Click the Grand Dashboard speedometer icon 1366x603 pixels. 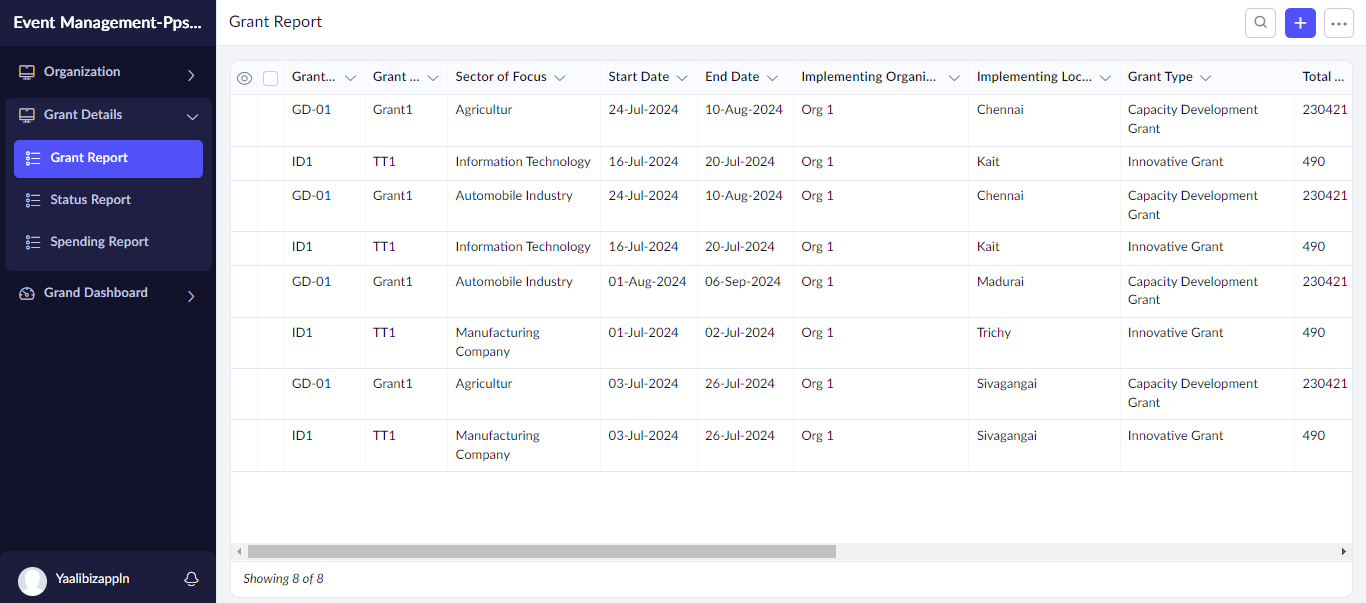27,293
